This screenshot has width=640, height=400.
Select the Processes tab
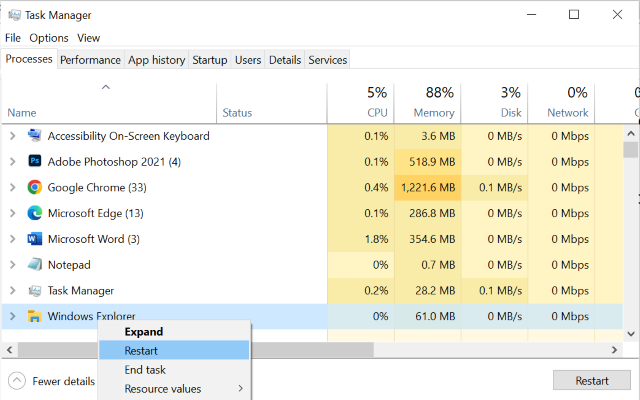tap(29, 59)
